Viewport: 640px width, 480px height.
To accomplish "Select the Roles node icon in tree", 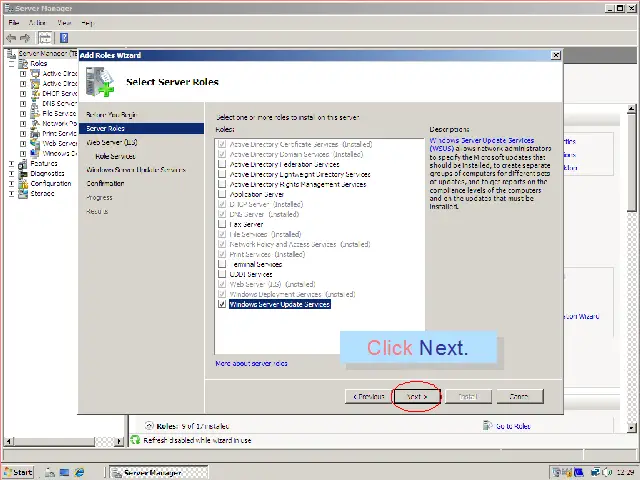I will click(23, 64).
